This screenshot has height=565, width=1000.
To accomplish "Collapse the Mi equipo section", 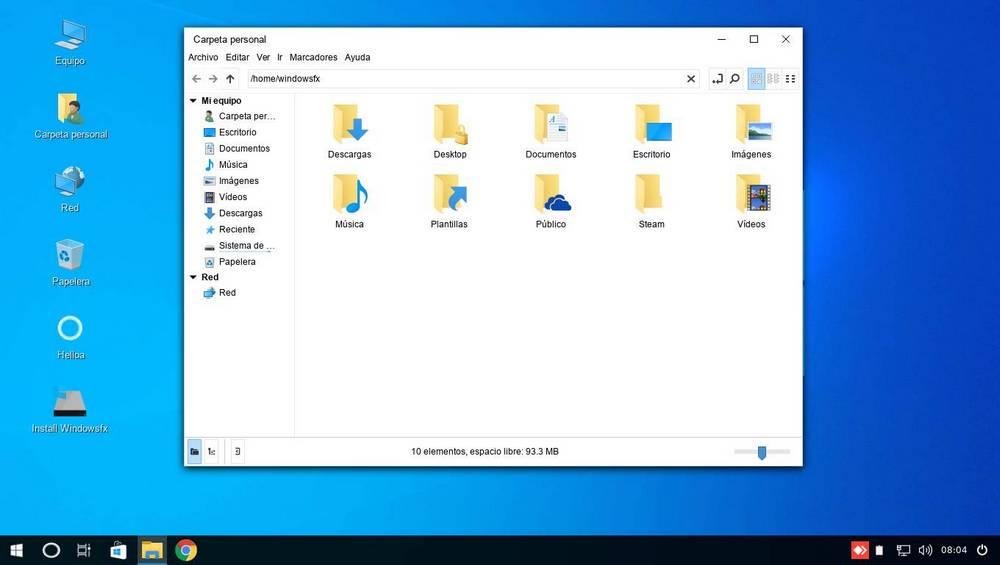I will click(193, 101).
